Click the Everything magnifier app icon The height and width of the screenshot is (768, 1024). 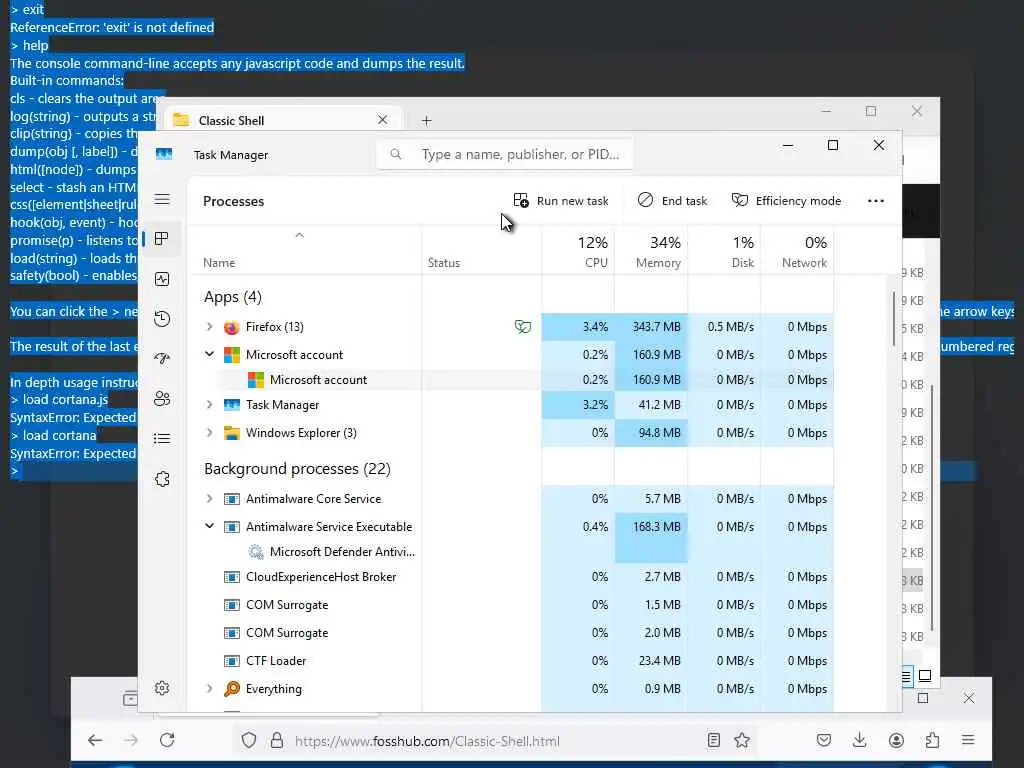231,688
